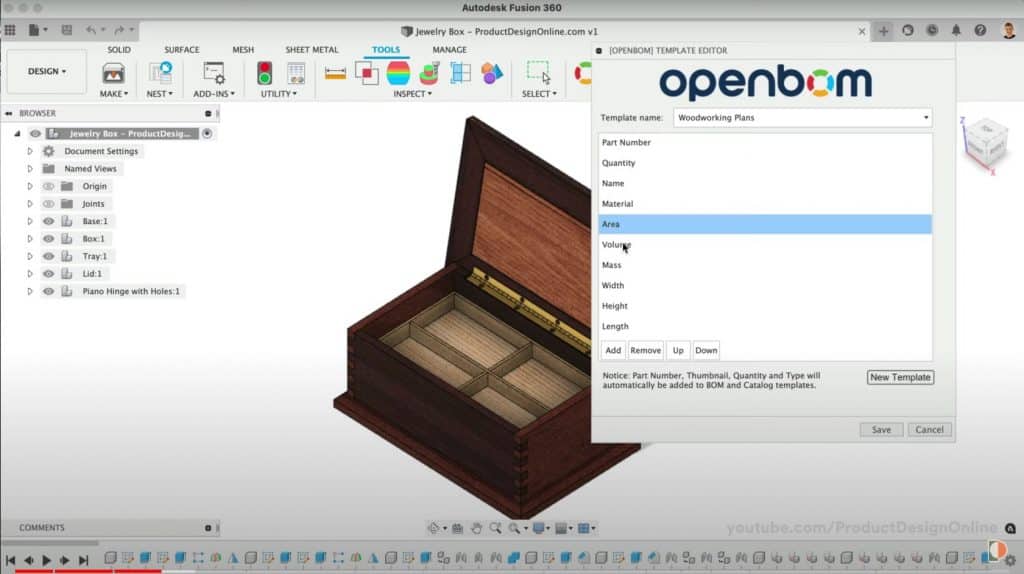The width and height of the screenshot is (1024, 574).
Task: Open Scripts and Add-Ins icon
Action: click(214, 73)
